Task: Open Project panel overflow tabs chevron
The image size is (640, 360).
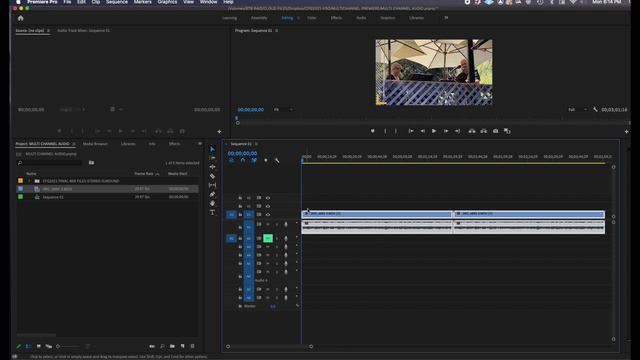Action: 200,144
